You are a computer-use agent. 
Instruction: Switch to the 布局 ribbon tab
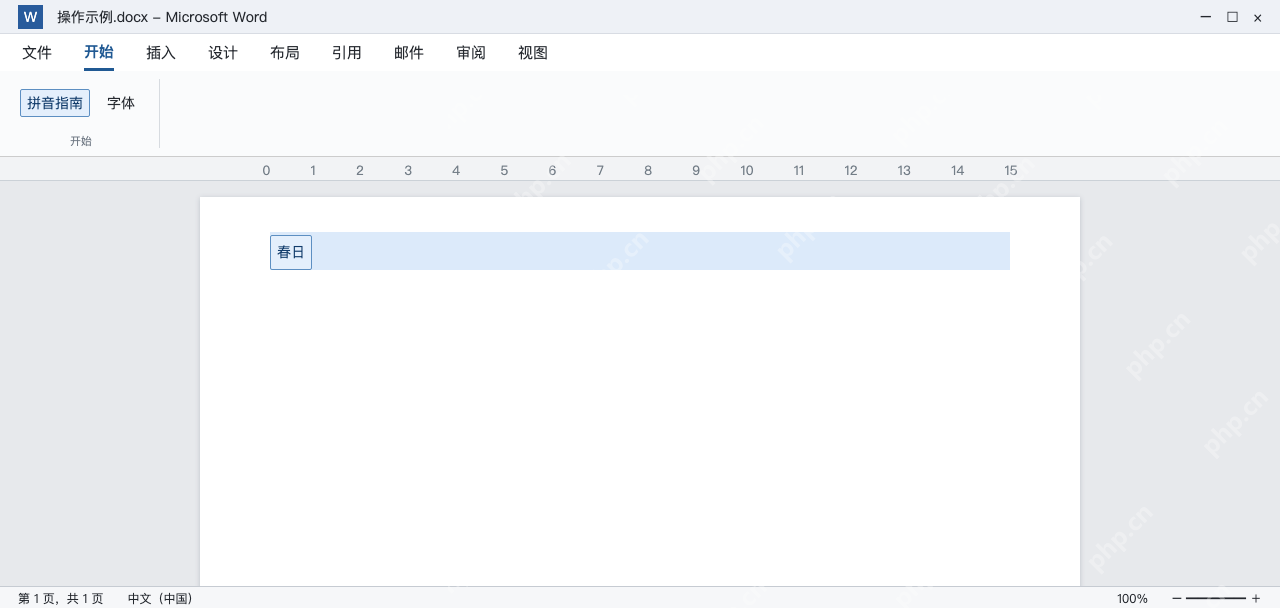[285, 53]
